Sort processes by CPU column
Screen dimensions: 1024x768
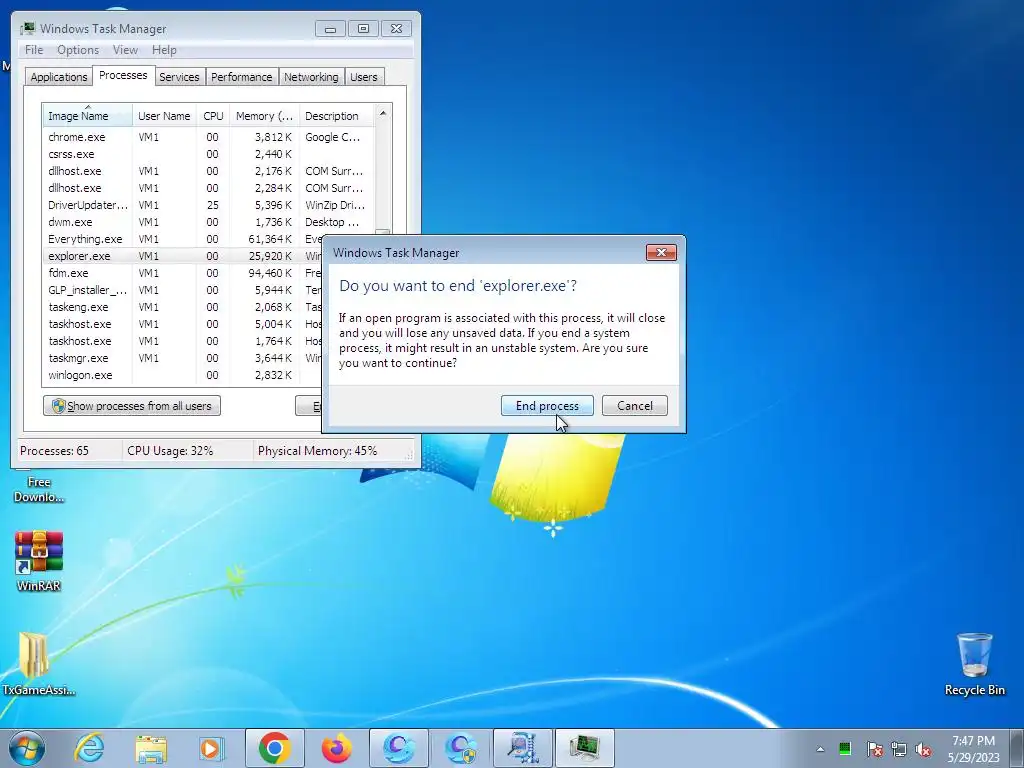coord(213,116)
